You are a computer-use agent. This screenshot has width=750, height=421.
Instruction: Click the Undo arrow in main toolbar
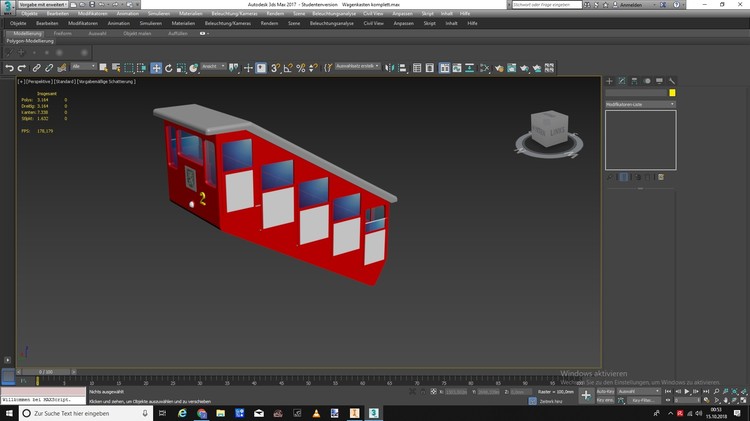click(x=9, y=68)
